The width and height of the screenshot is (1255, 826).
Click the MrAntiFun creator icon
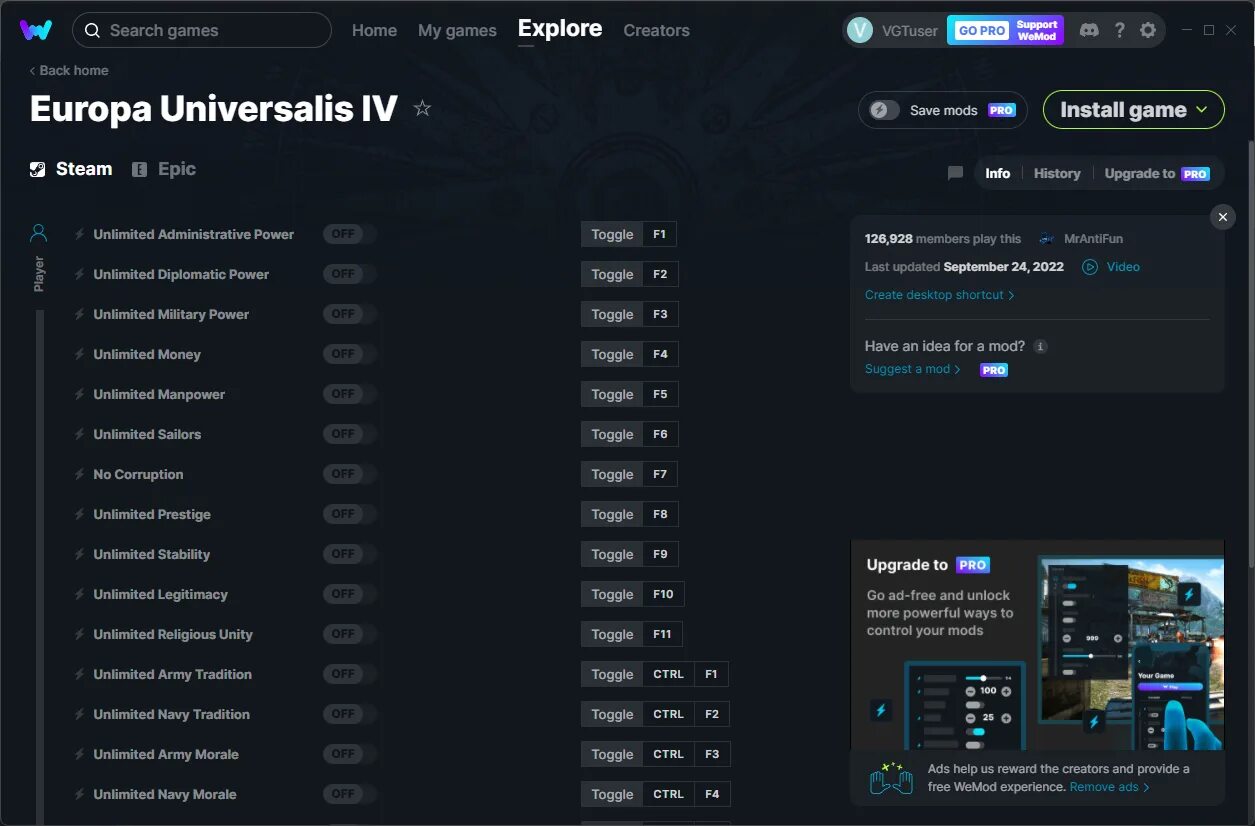[1047, 239]
